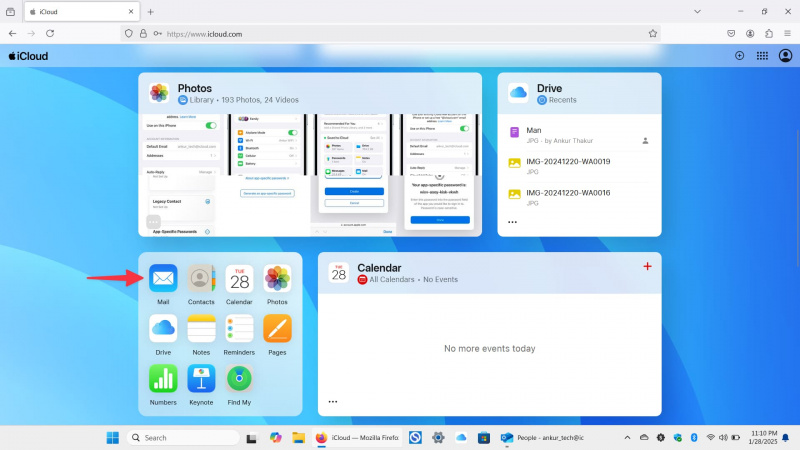This screenshot has height=450, width=800.
Task: Open the Firefox hamburger menu
Action: [x=787, y=34]
